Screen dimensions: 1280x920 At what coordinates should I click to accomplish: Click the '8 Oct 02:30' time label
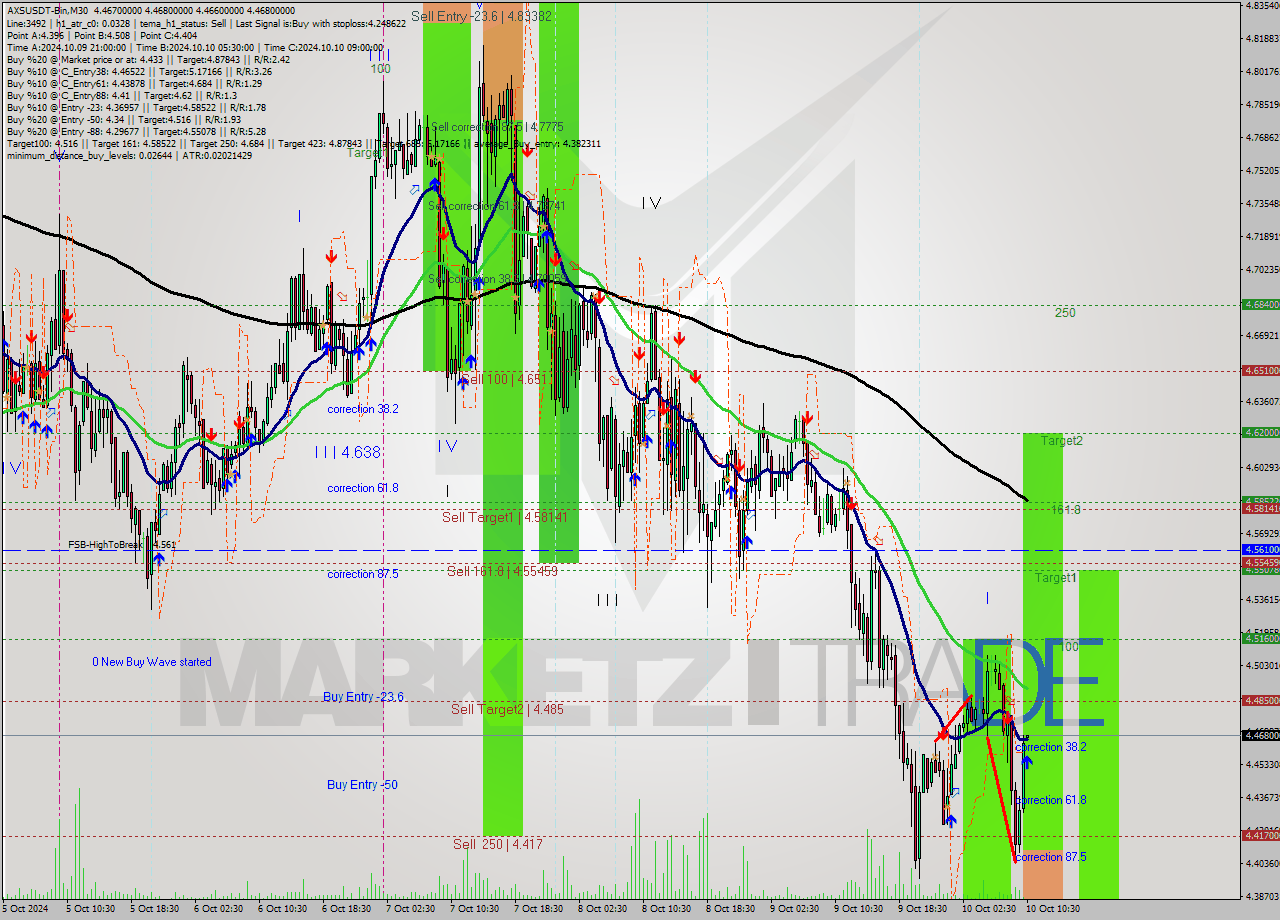[602, 909]
